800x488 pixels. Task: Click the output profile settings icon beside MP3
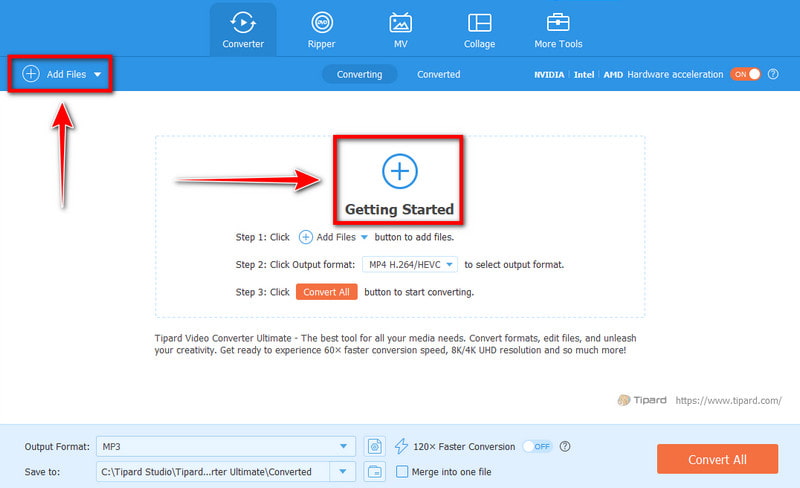[374, 447]
